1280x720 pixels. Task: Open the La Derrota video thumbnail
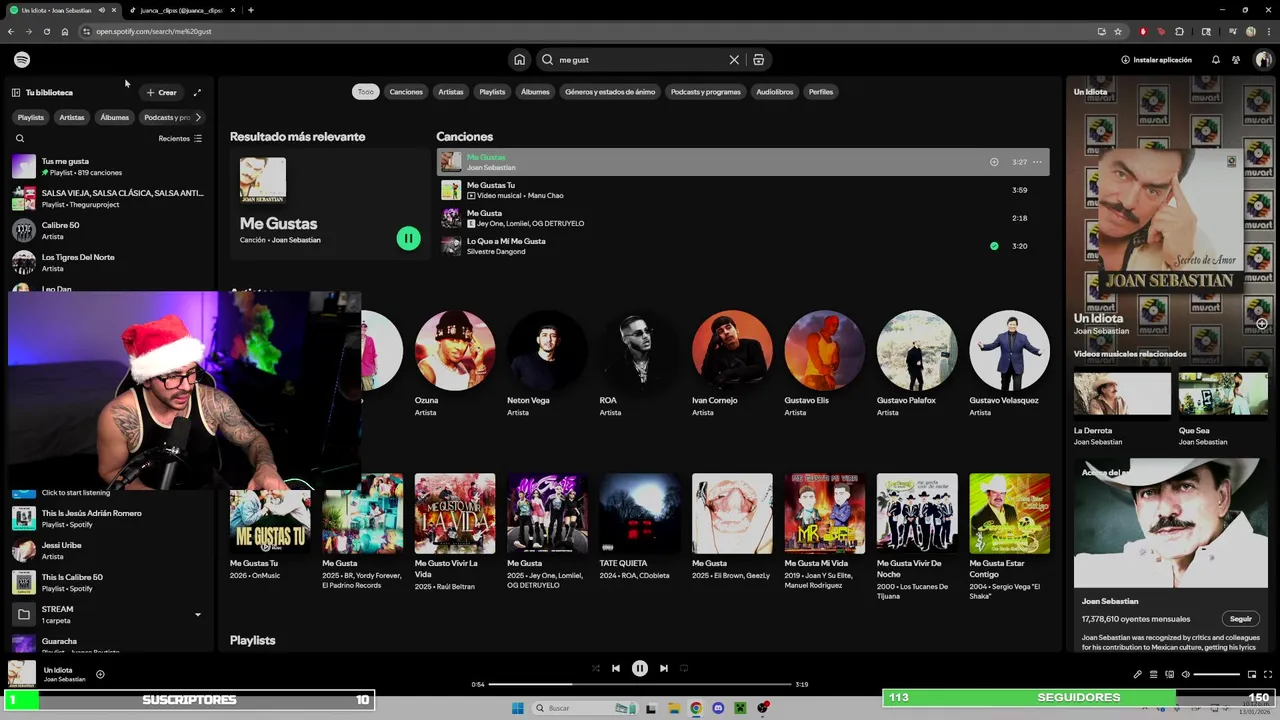pyautogui.click(x=1122, y=393)
